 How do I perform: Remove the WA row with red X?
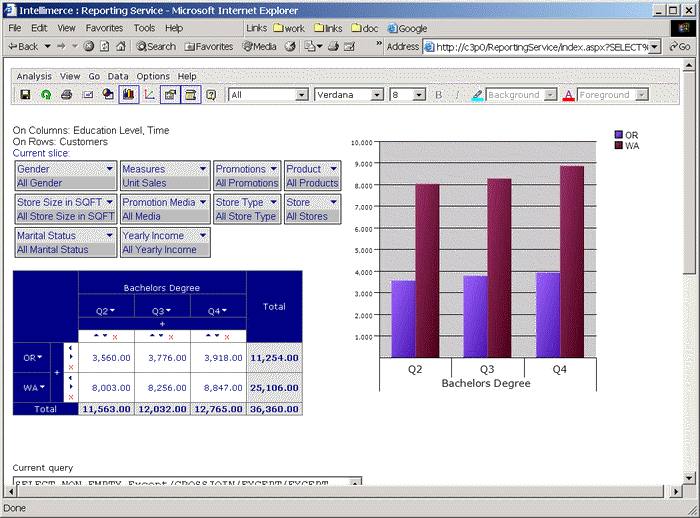[x=71, y=397]
